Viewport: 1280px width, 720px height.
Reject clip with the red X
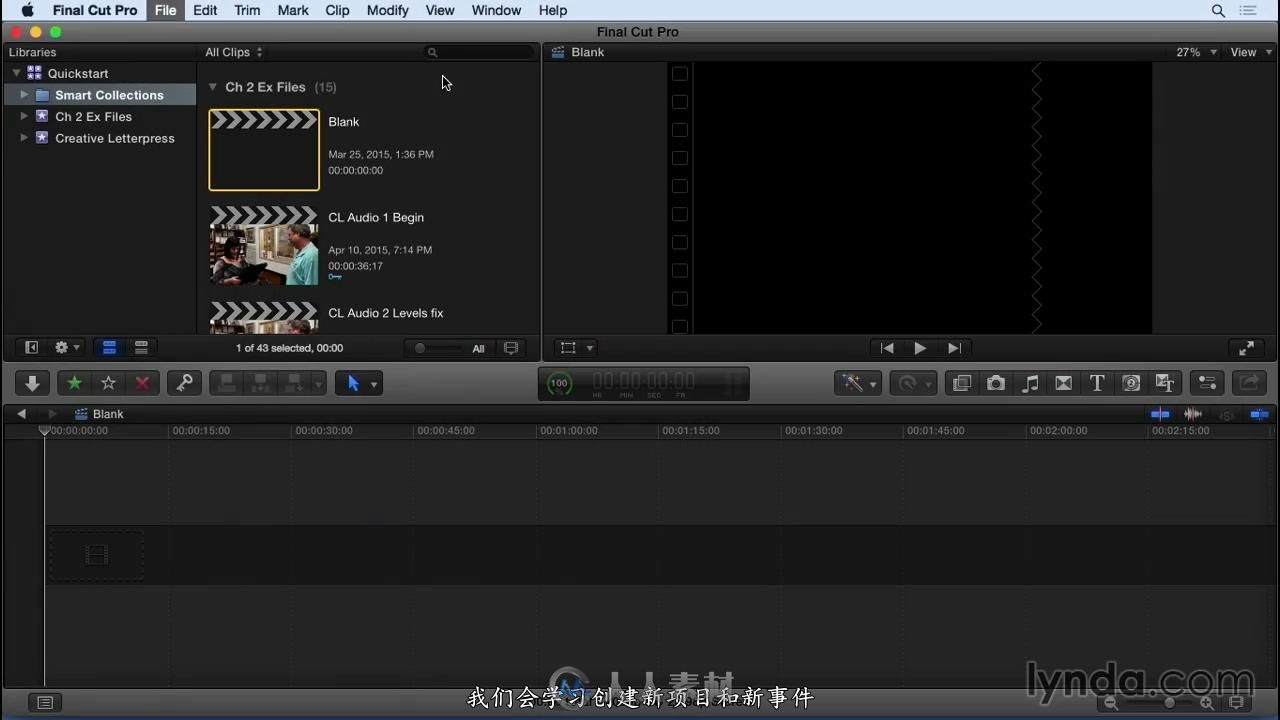coord(142,383)
